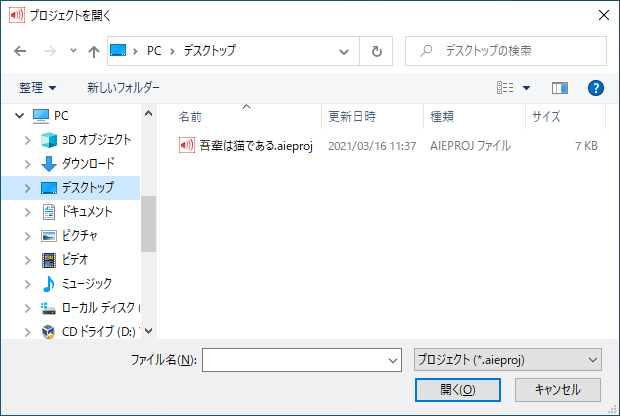
Task: Select the ダウンロード folder
Action: (88, 163)
